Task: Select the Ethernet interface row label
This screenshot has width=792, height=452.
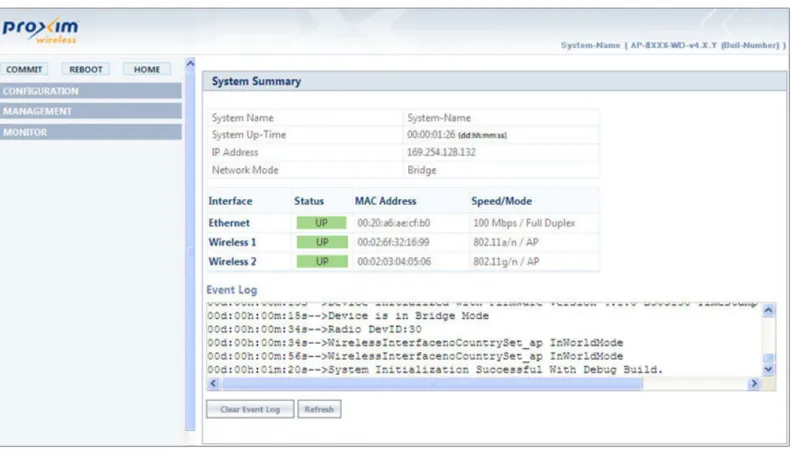Action: click(x=229, y=223)
